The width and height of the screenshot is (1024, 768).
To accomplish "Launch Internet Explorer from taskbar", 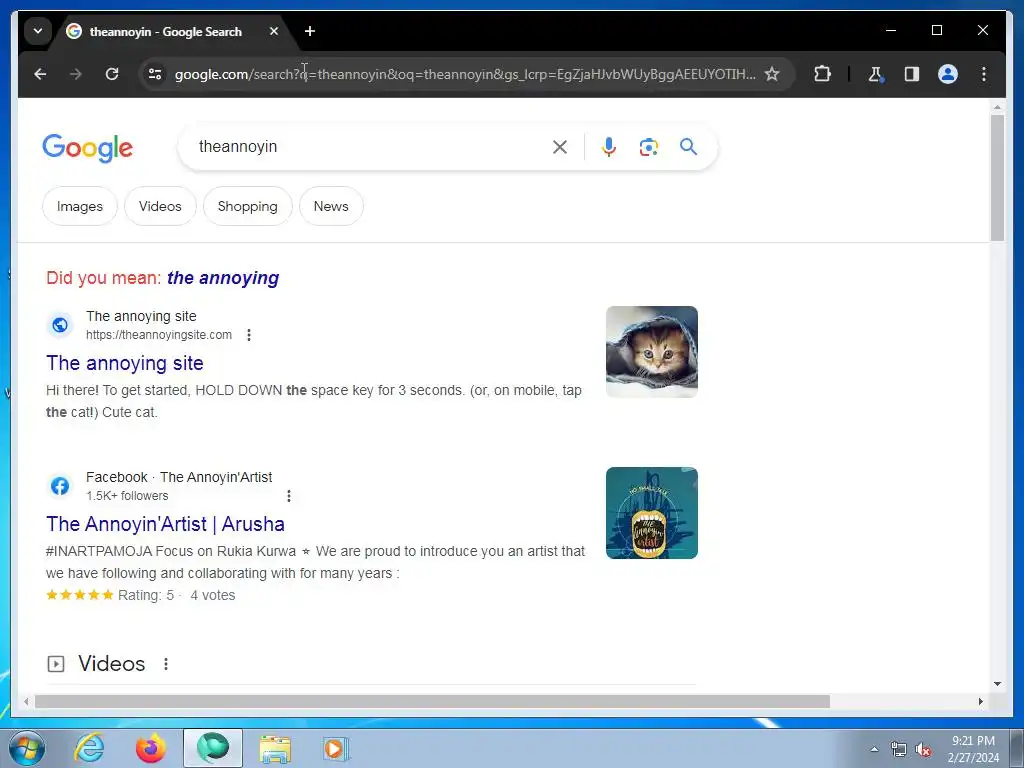I will coord(89,748).
